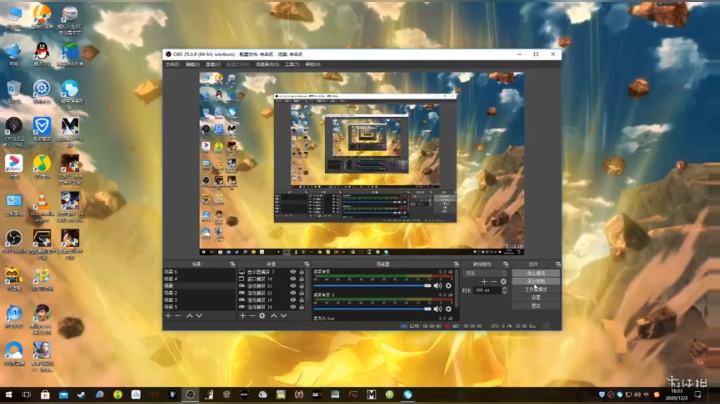
Task: Open the Scene Collection menu
Action: tap(267, 65)
